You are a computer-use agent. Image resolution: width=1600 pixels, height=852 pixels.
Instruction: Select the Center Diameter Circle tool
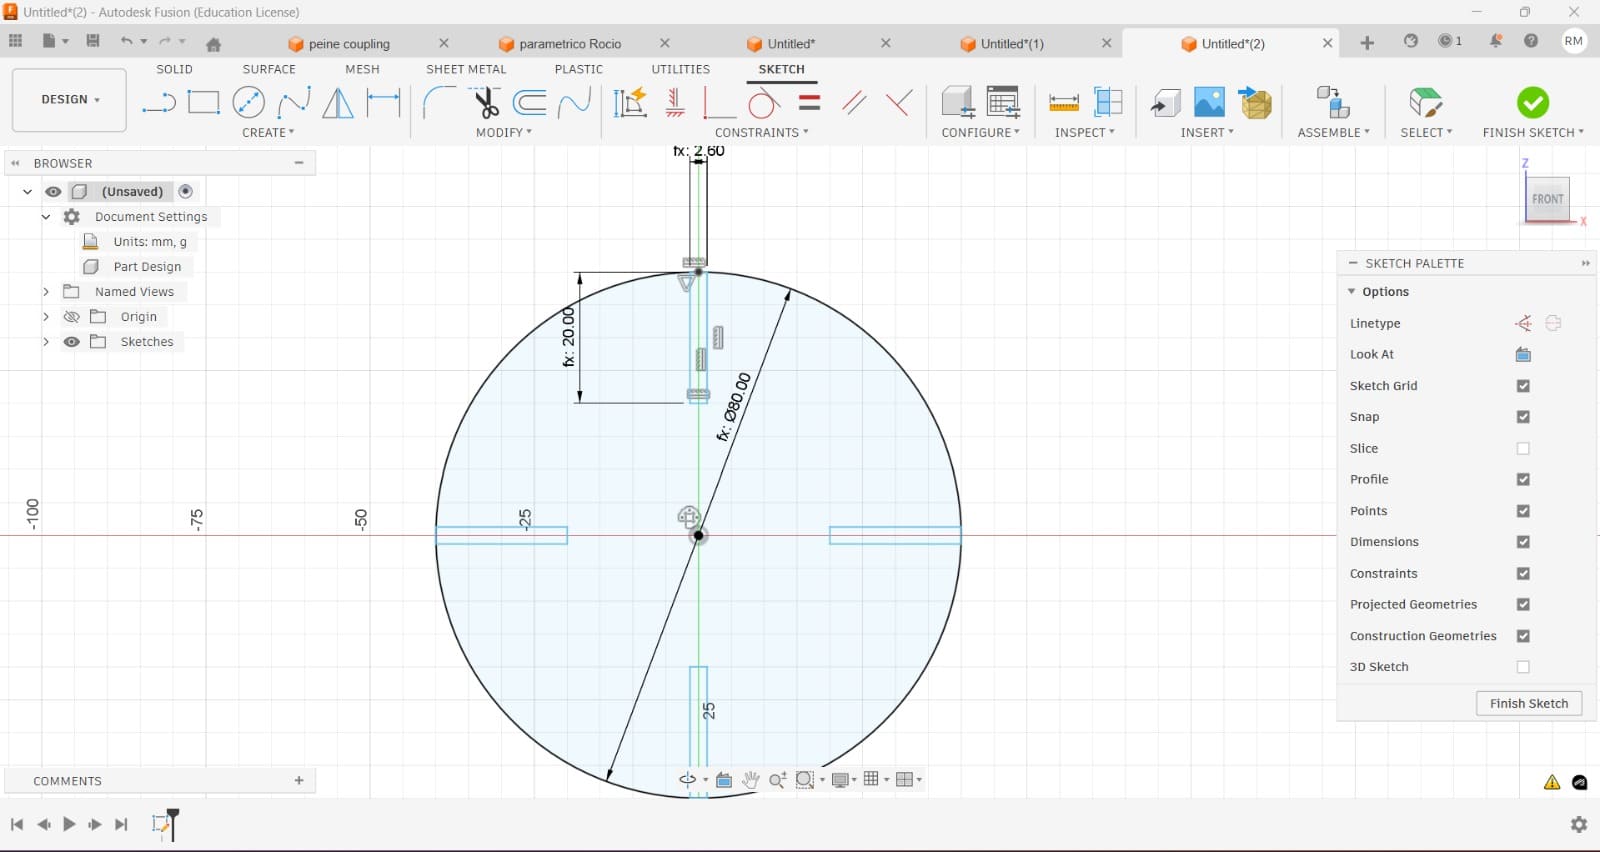pyautogui.click(x=248, y=102)
